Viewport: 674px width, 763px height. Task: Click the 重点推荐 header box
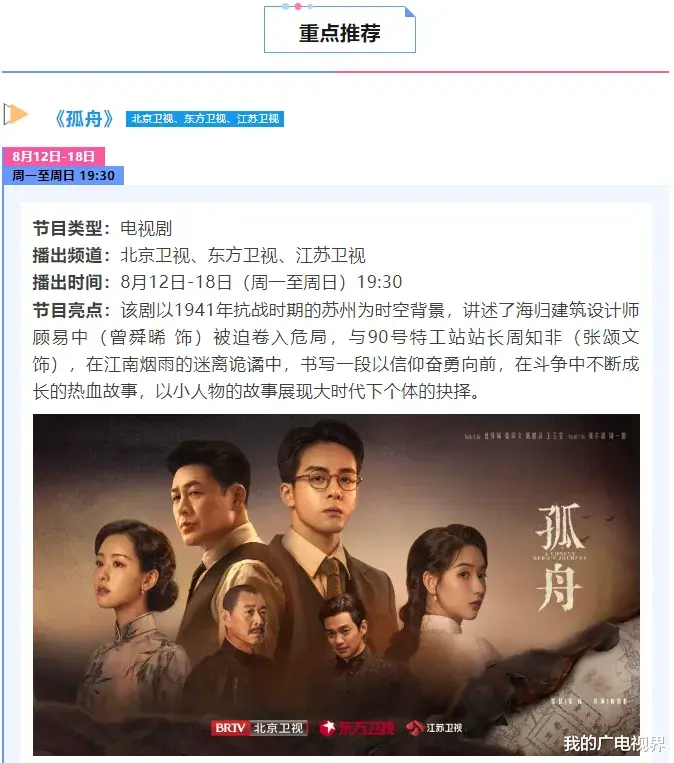pyautogui.click(x=340, y=30)
